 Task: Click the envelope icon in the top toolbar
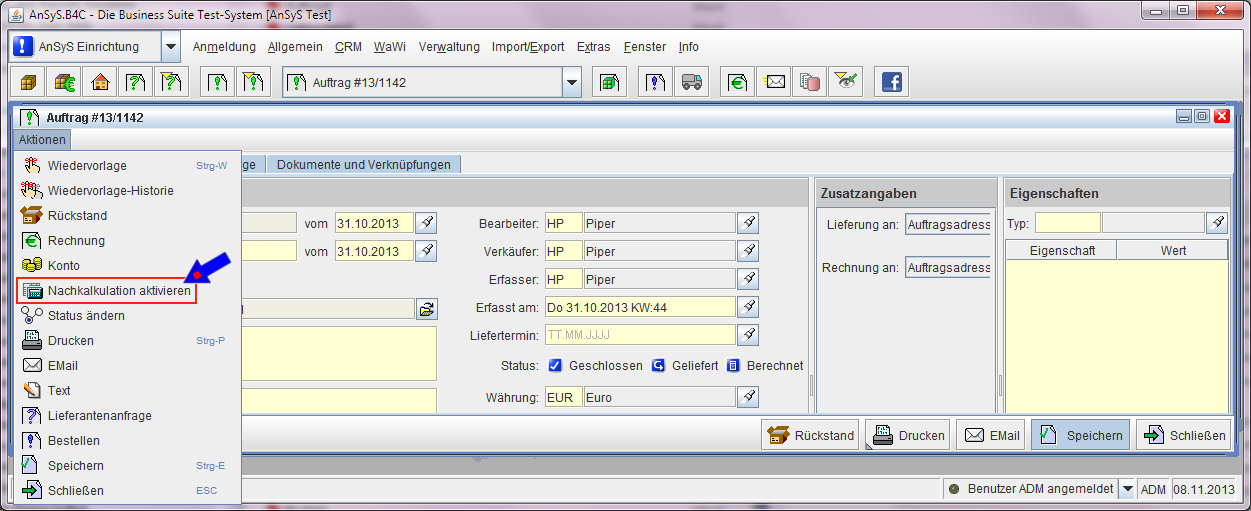(775, 83)
